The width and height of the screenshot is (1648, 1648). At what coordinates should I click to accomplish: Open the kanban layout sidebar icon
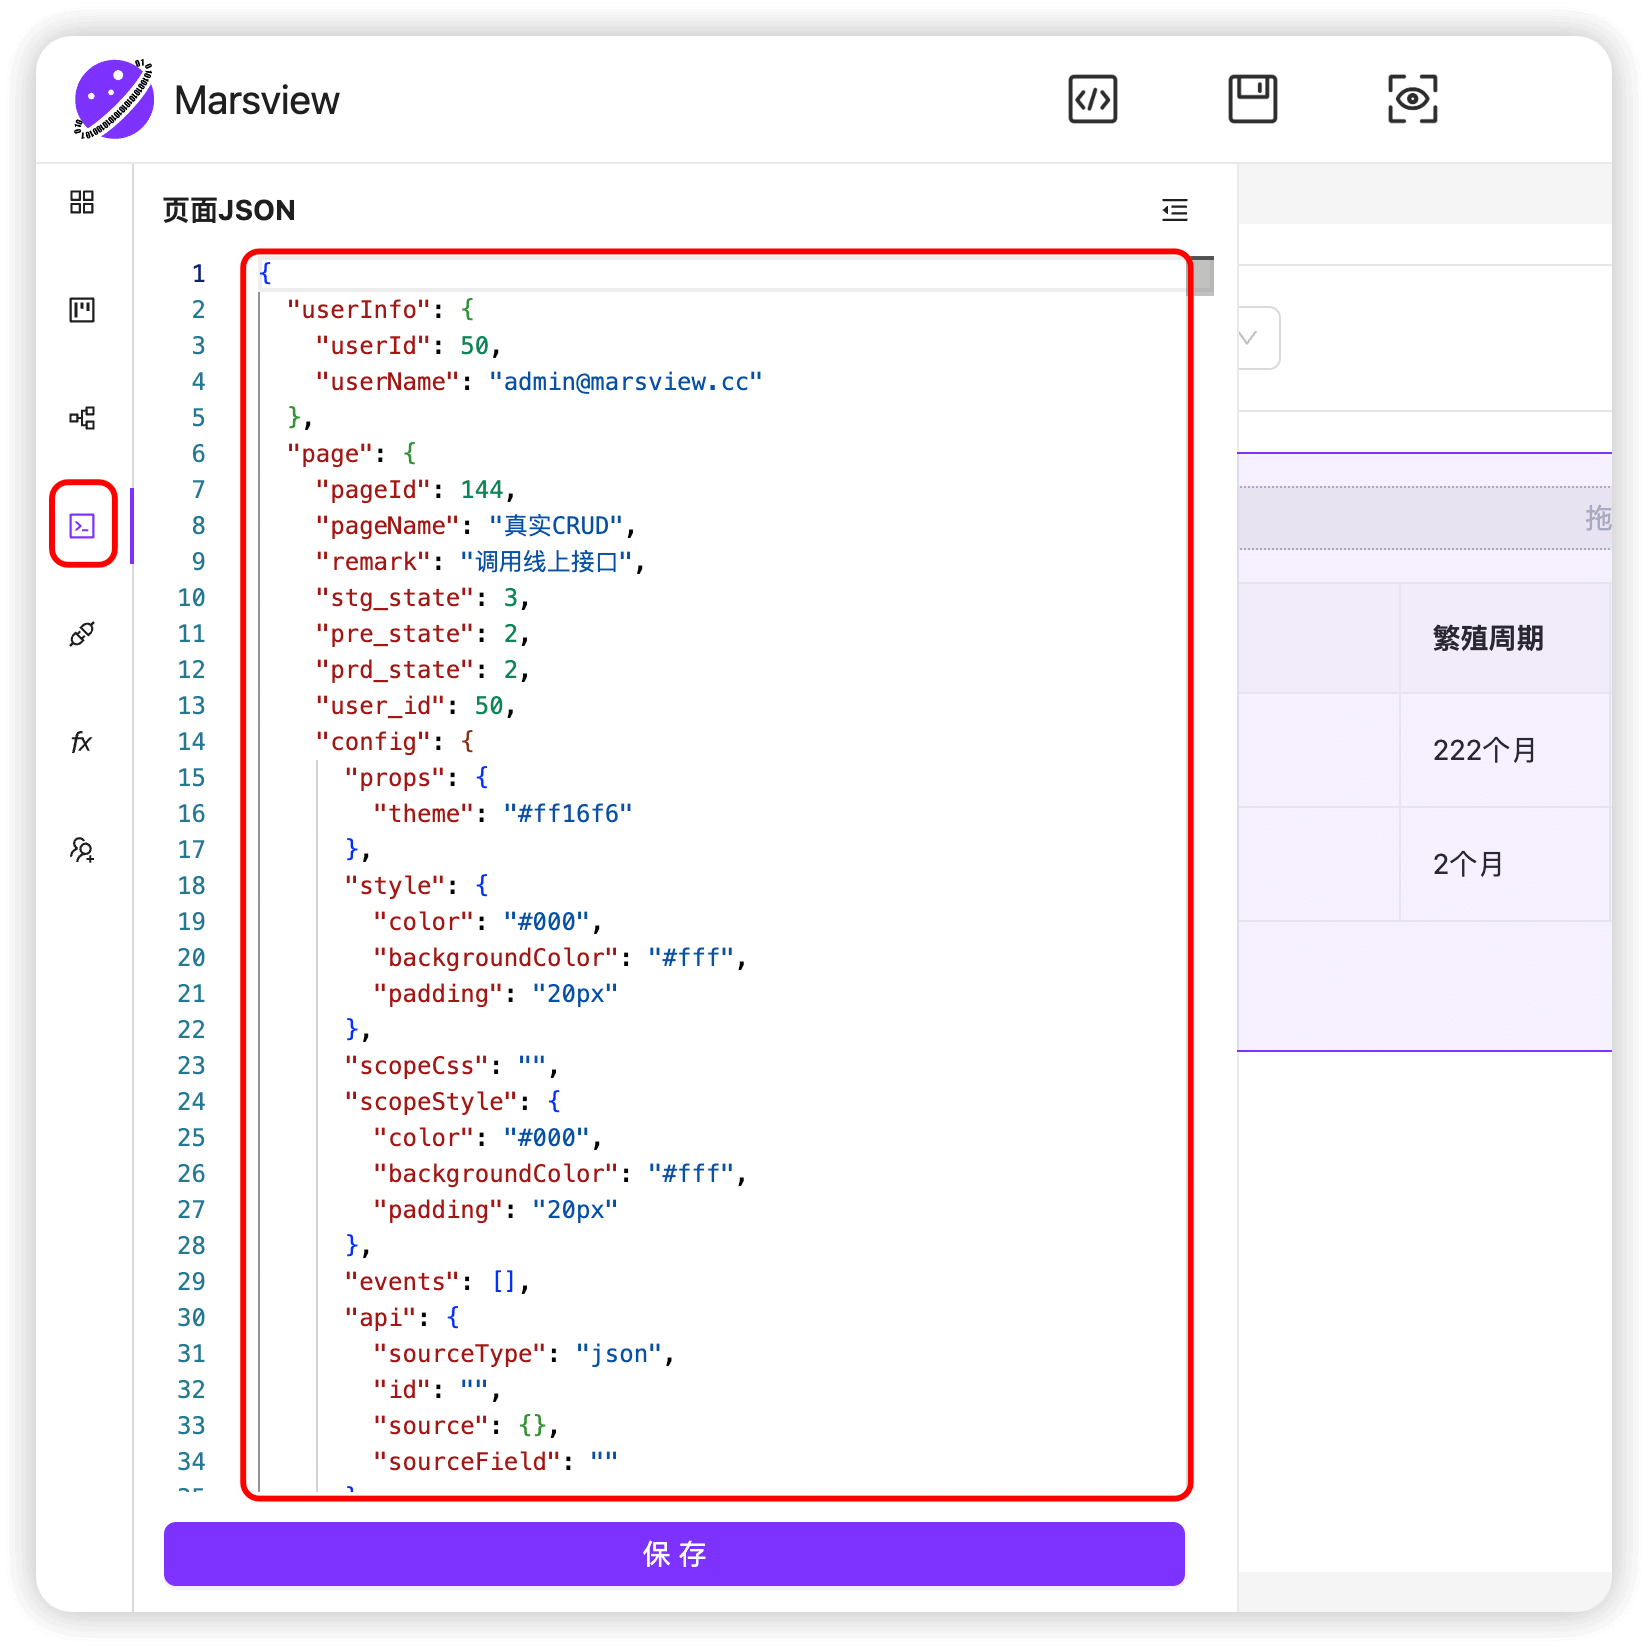point(82,310)
